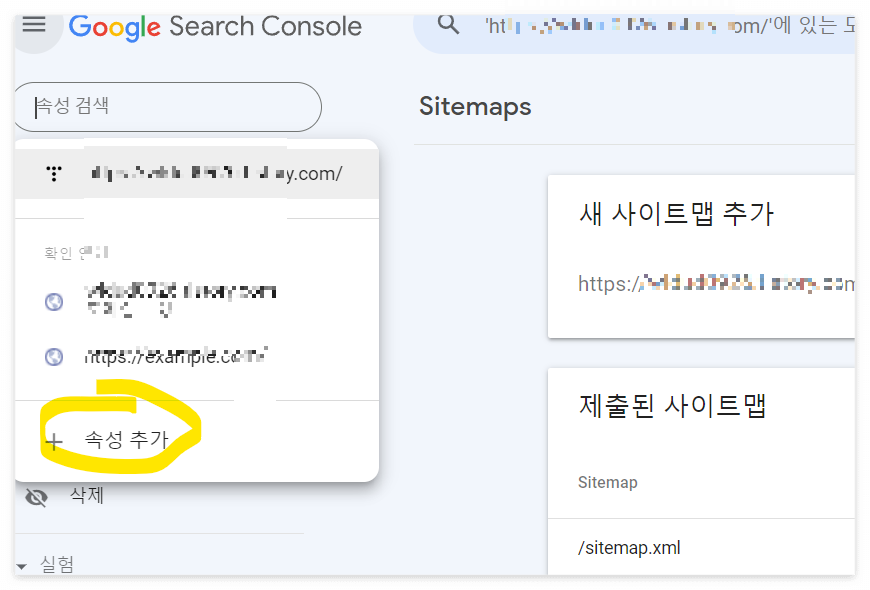Click the 제출된 사이트맵 heading
870x590 pixels.
point(672,405)
